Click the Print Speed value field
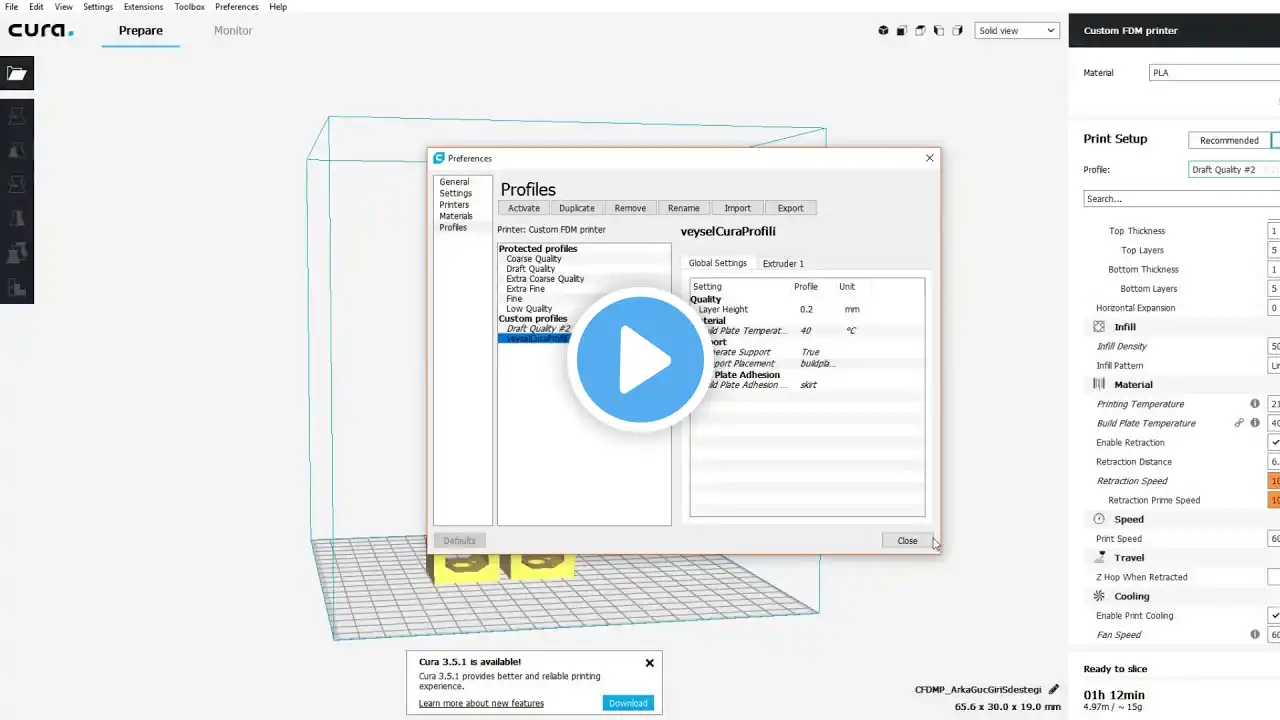Viewport: 1280px width, 720px height. coord(1274,538)
